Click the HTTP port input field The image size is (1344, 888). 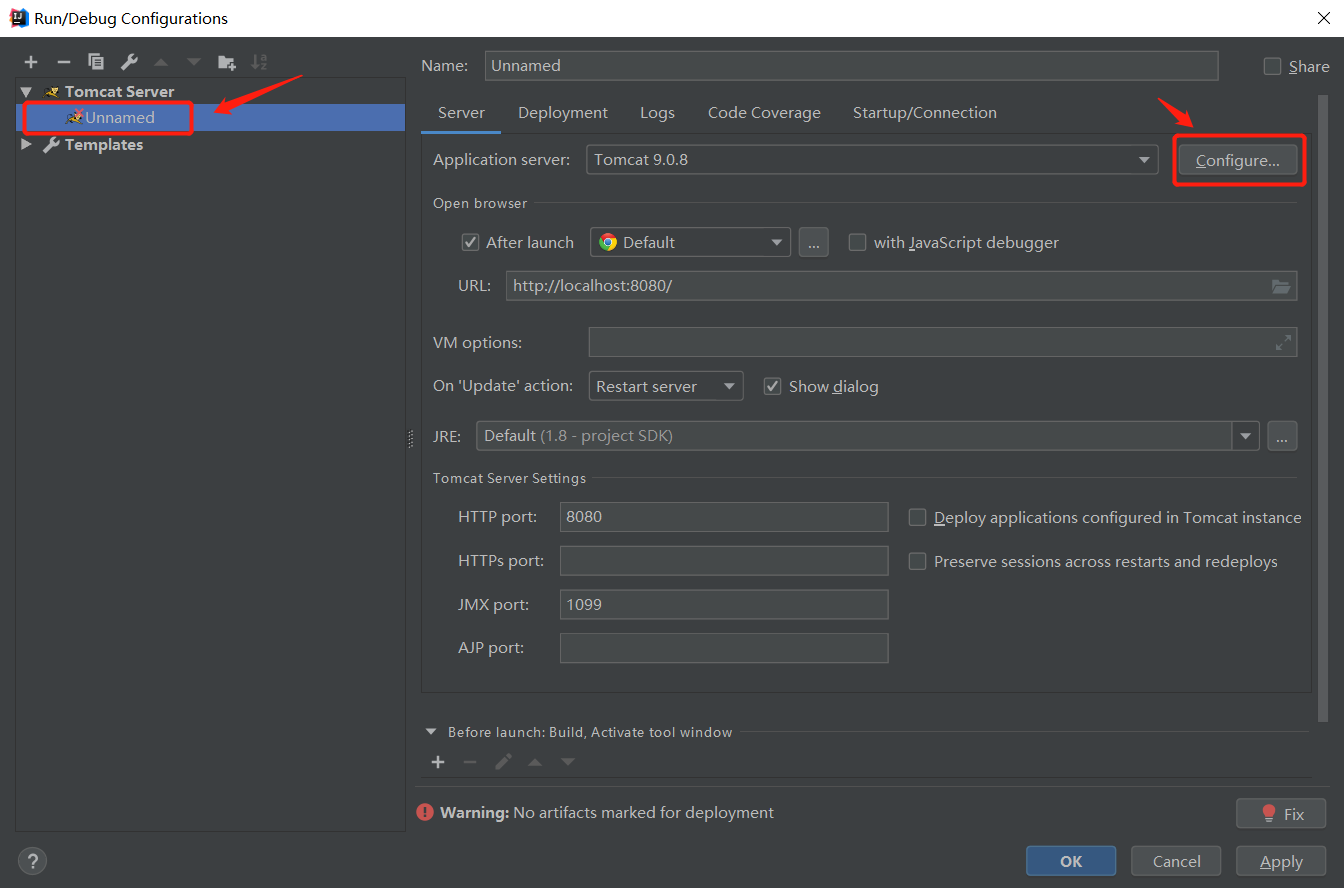[x=724, y=517]
